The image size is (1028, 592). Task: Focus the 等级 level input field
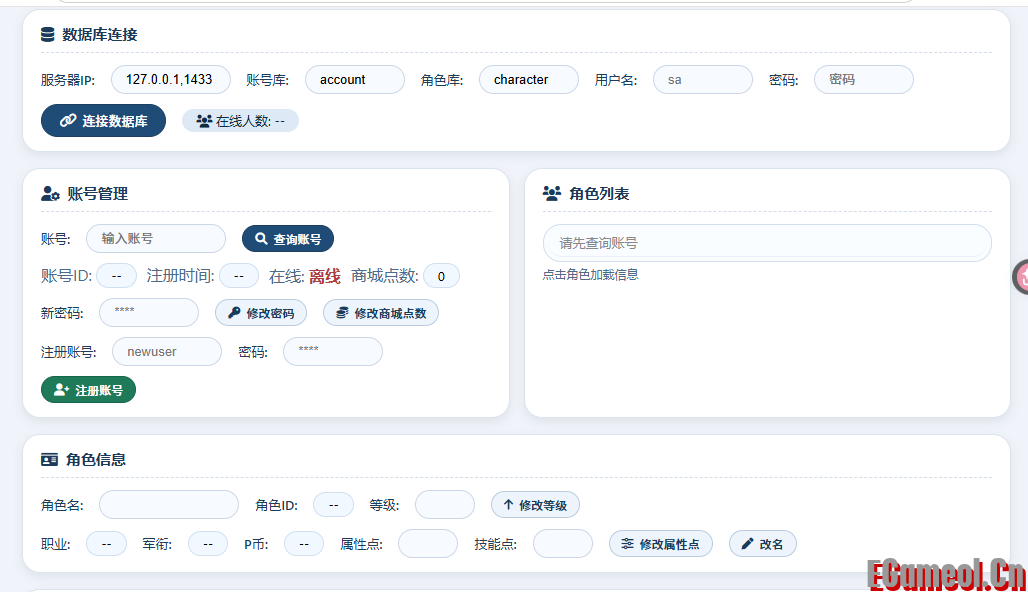[x=445, y=505]
